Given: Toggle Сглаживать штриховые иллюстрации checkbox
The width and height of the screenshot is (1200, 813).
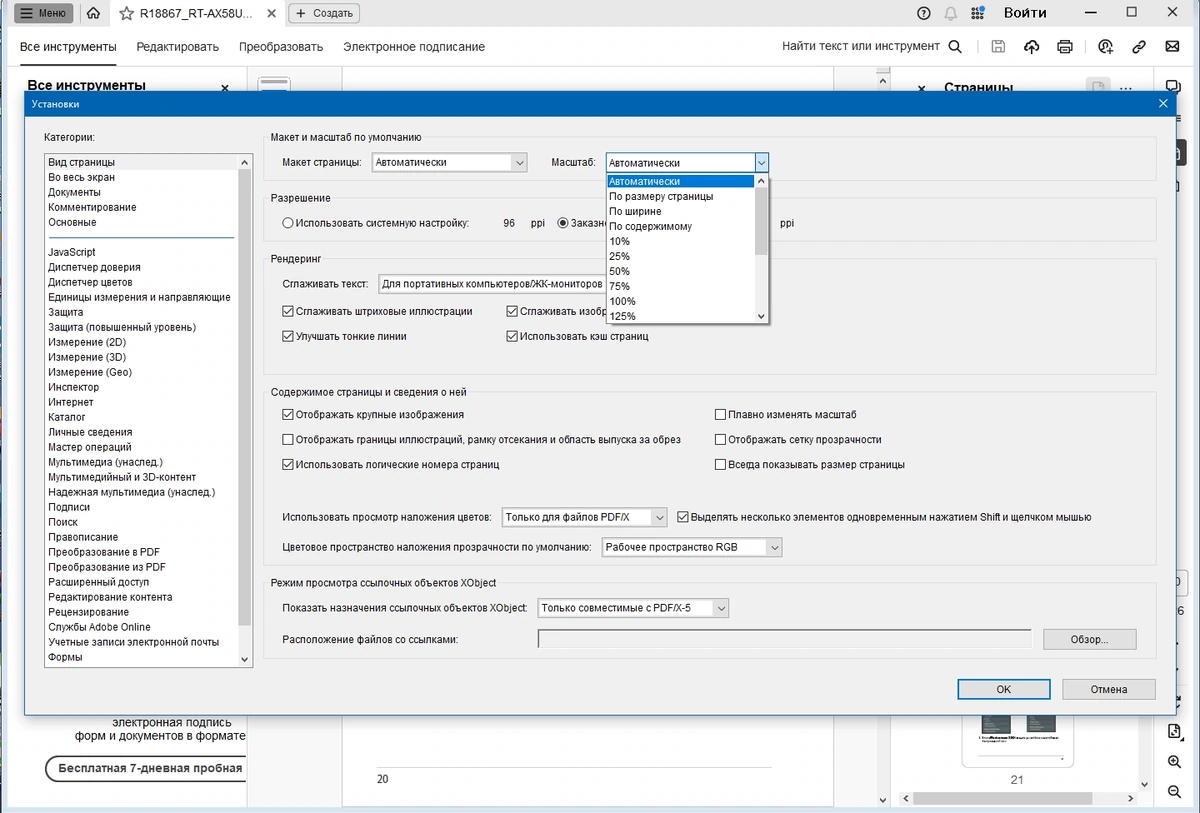Looking at the screenshot, I should [x=288, y=312].
